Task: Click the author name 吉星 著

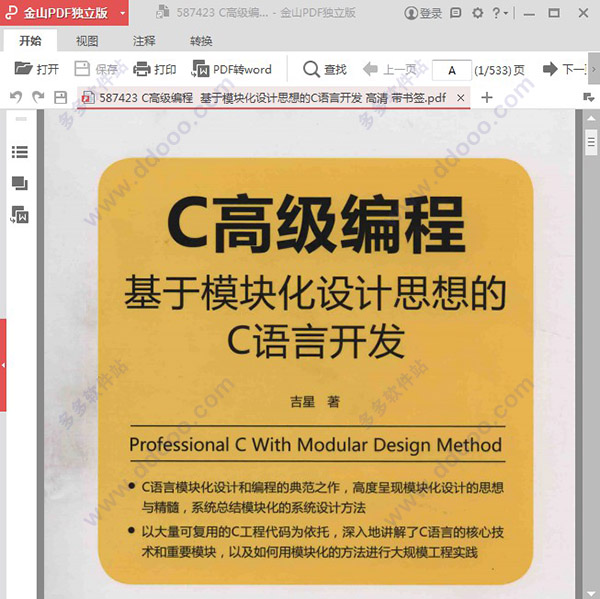Action: coord(315,402)
